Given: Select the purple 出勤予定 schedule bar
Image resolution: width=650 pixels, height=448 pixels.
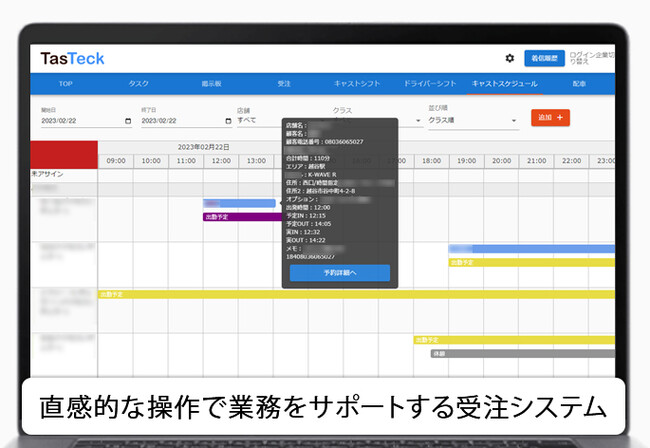Looking at the screenshot, I should tap(238, 216).
